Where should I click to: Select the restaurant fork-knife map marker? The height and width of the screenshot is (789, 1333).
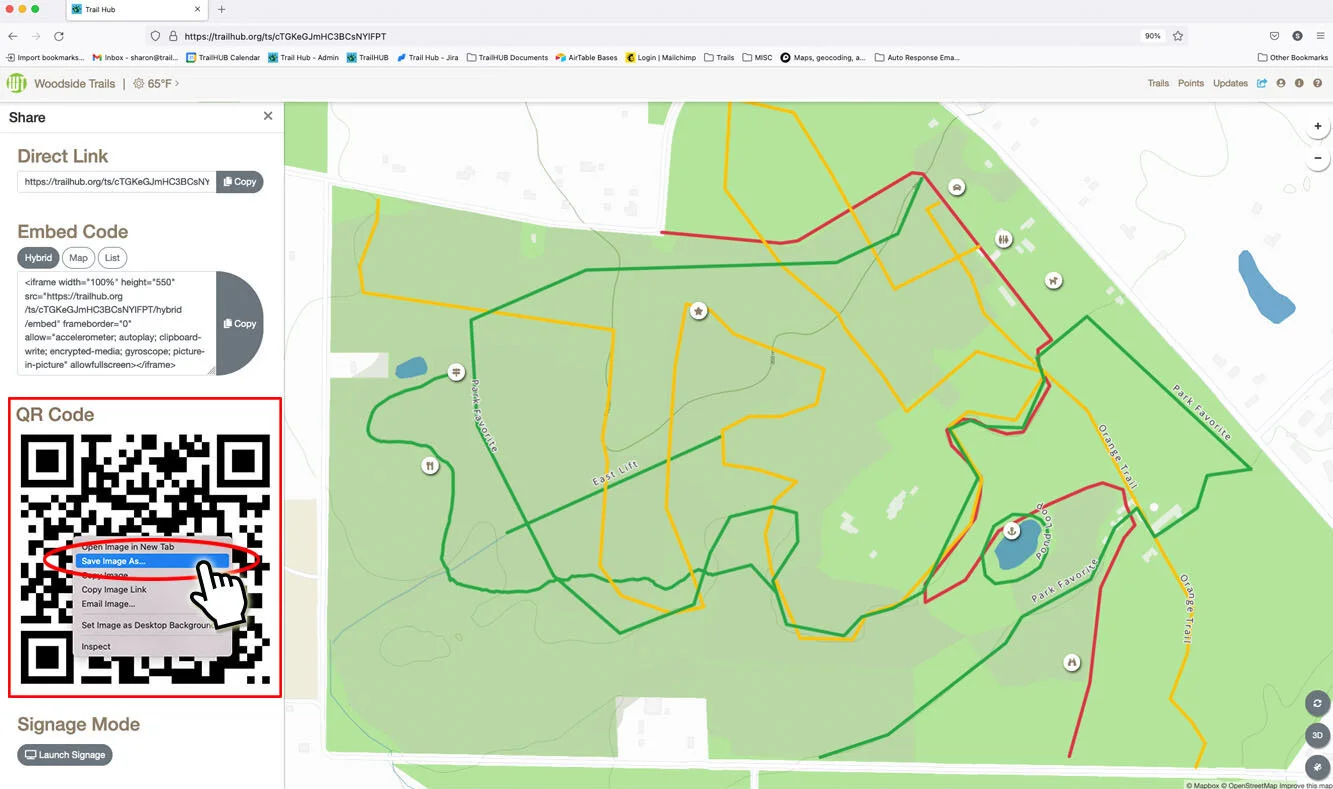430,465
